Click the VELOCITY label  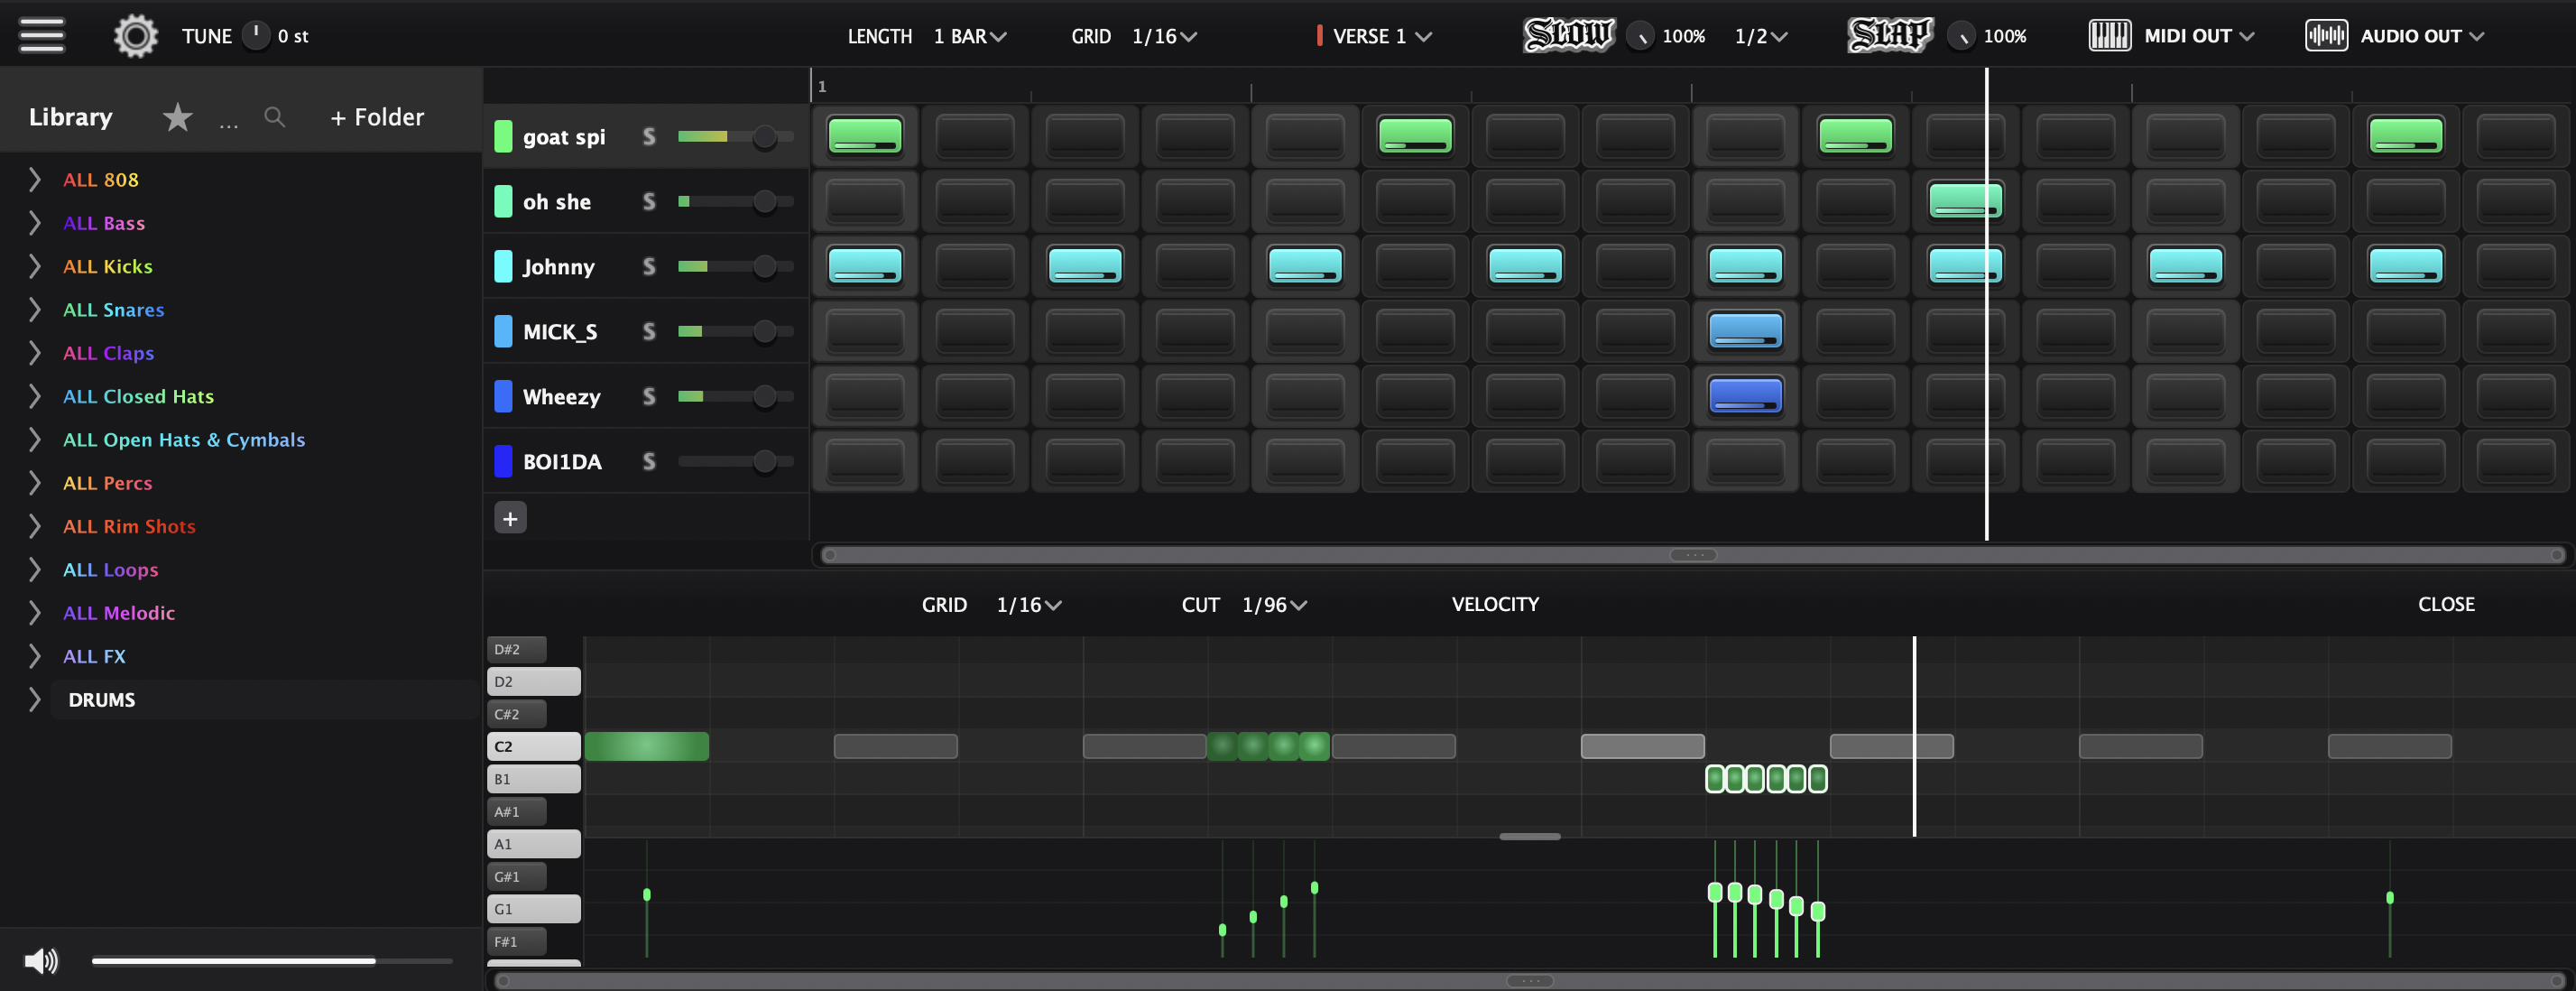pos(1495,604)
